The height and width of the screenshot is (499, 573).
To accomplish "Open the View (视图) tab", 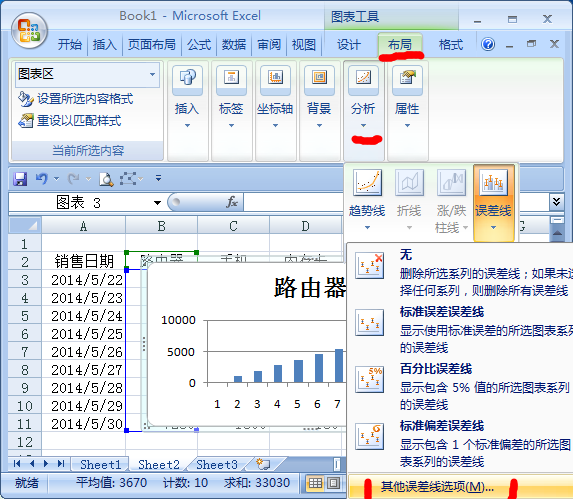I will [303, 45].
